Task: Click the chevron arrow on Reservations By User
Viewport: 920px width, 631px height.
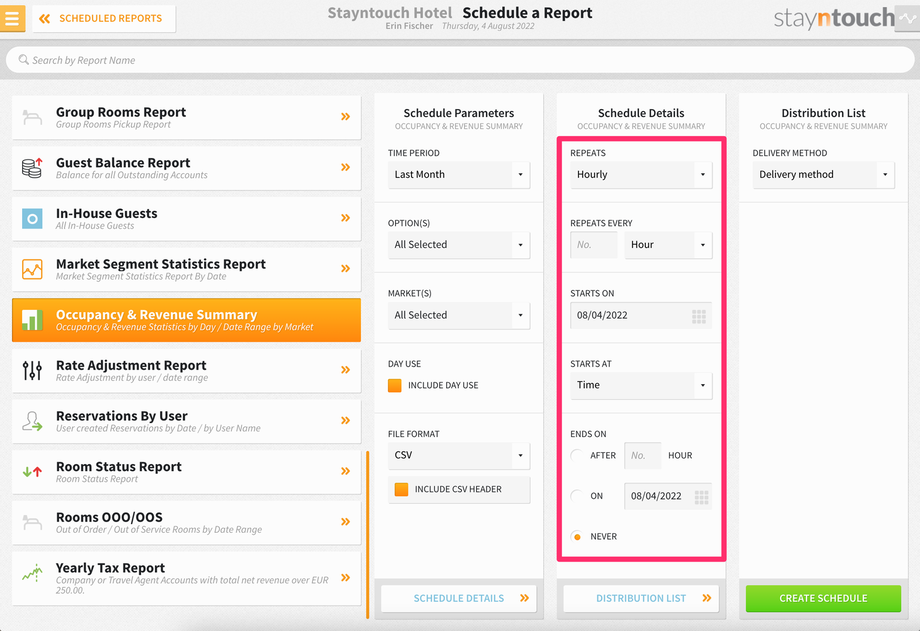Action: (x=346, y=420)
